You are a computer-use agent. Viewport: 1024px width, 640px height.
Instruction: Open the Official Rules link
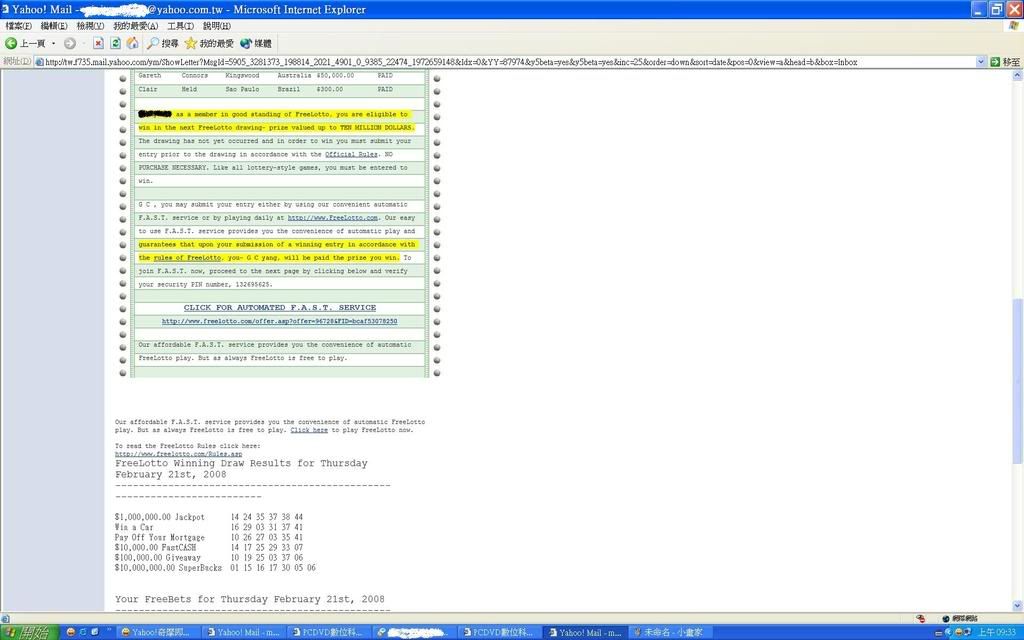(x=351, y=154)
